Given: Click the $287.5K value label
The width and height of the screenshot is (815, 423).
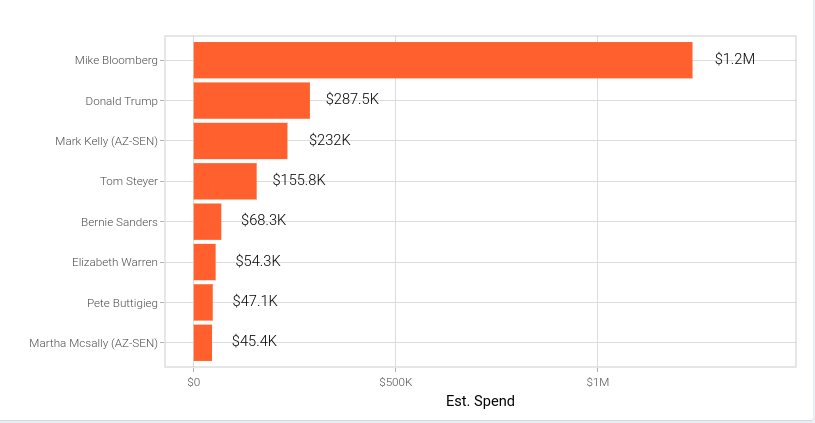Looking at the screenshot, I should [x=352, y=99].
